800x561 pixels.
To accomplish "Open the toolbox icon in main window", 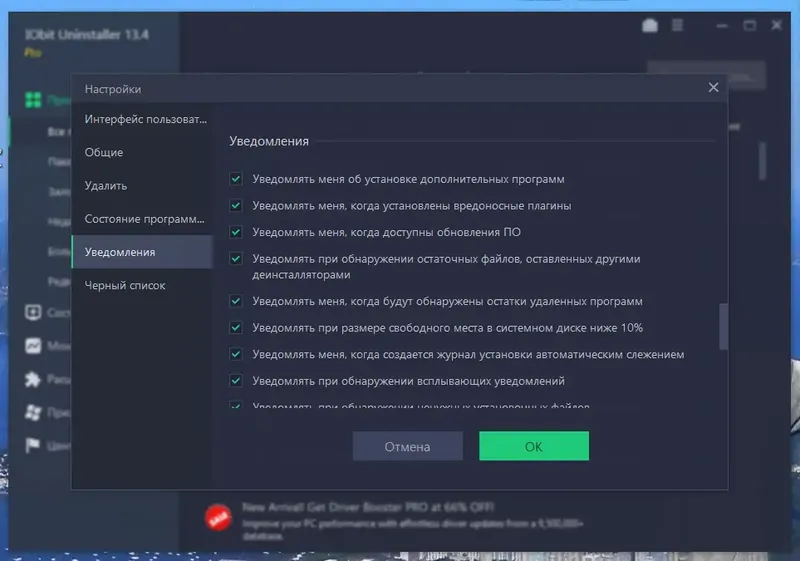I will click(x=649, y=25).
